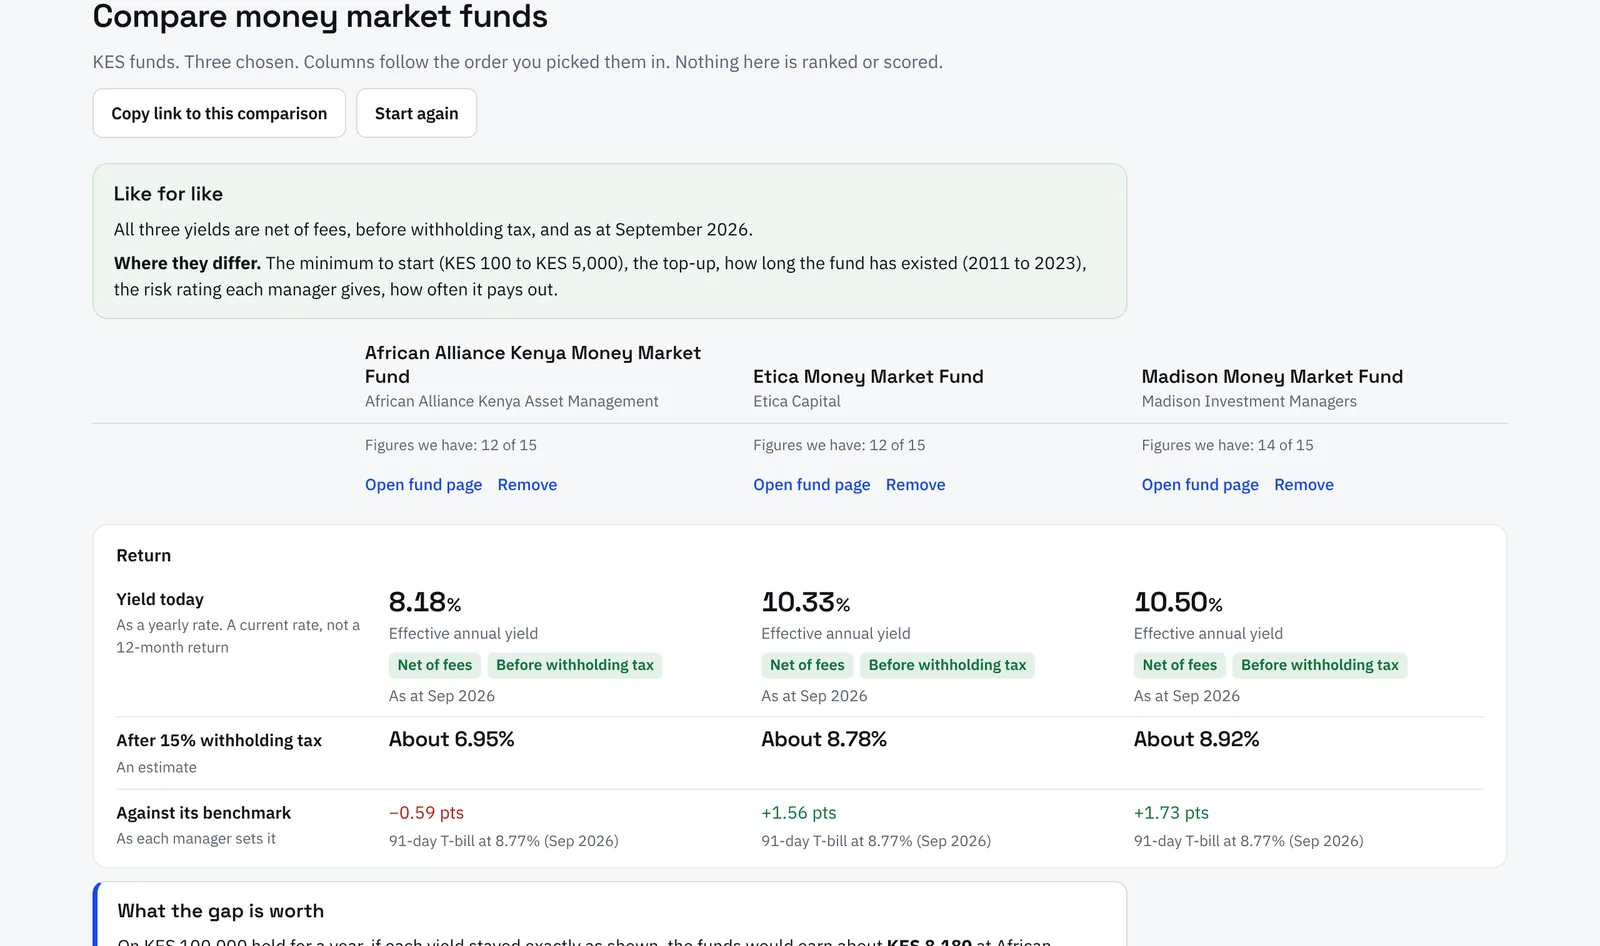Click 'Etica Capital' manager name
Viewport: 1600px width, 946px height.
tap(796, 401)
